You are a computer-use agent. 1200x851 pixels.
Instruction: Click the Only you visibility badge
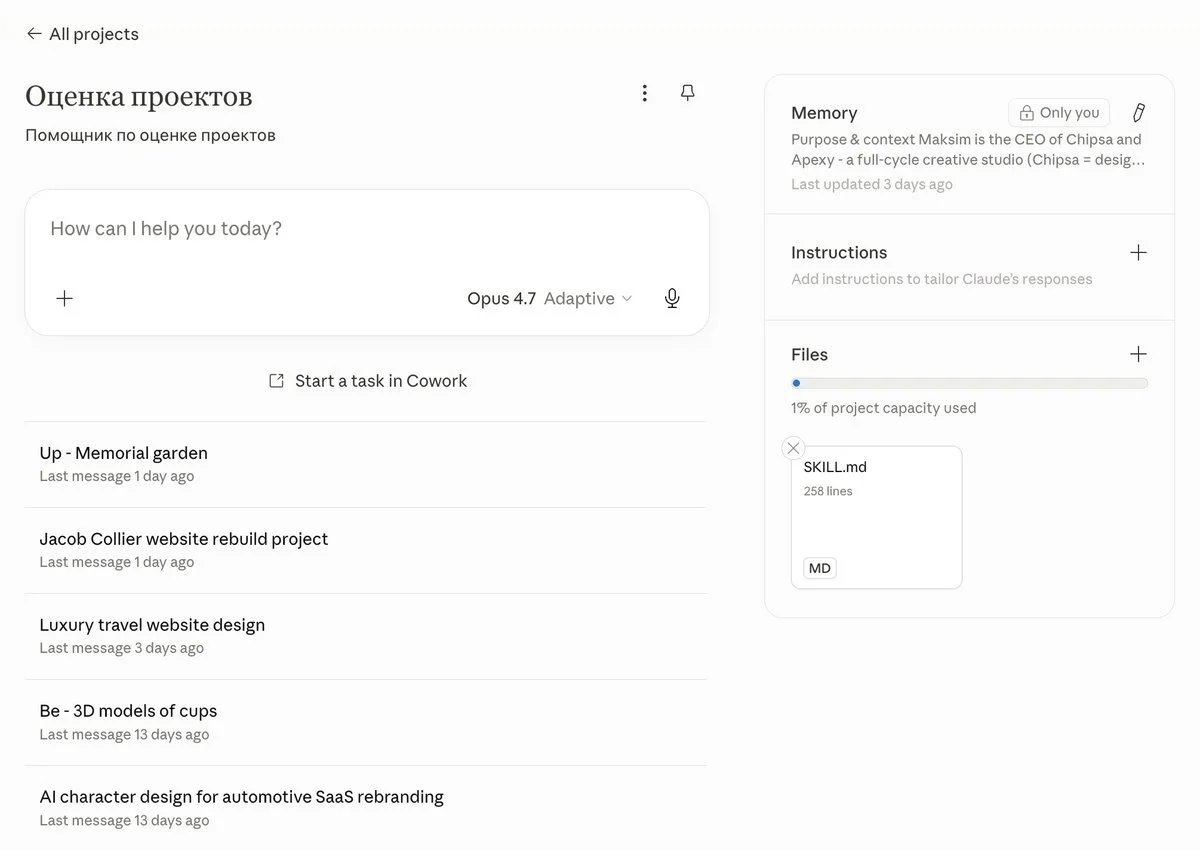coord(1059,113)
